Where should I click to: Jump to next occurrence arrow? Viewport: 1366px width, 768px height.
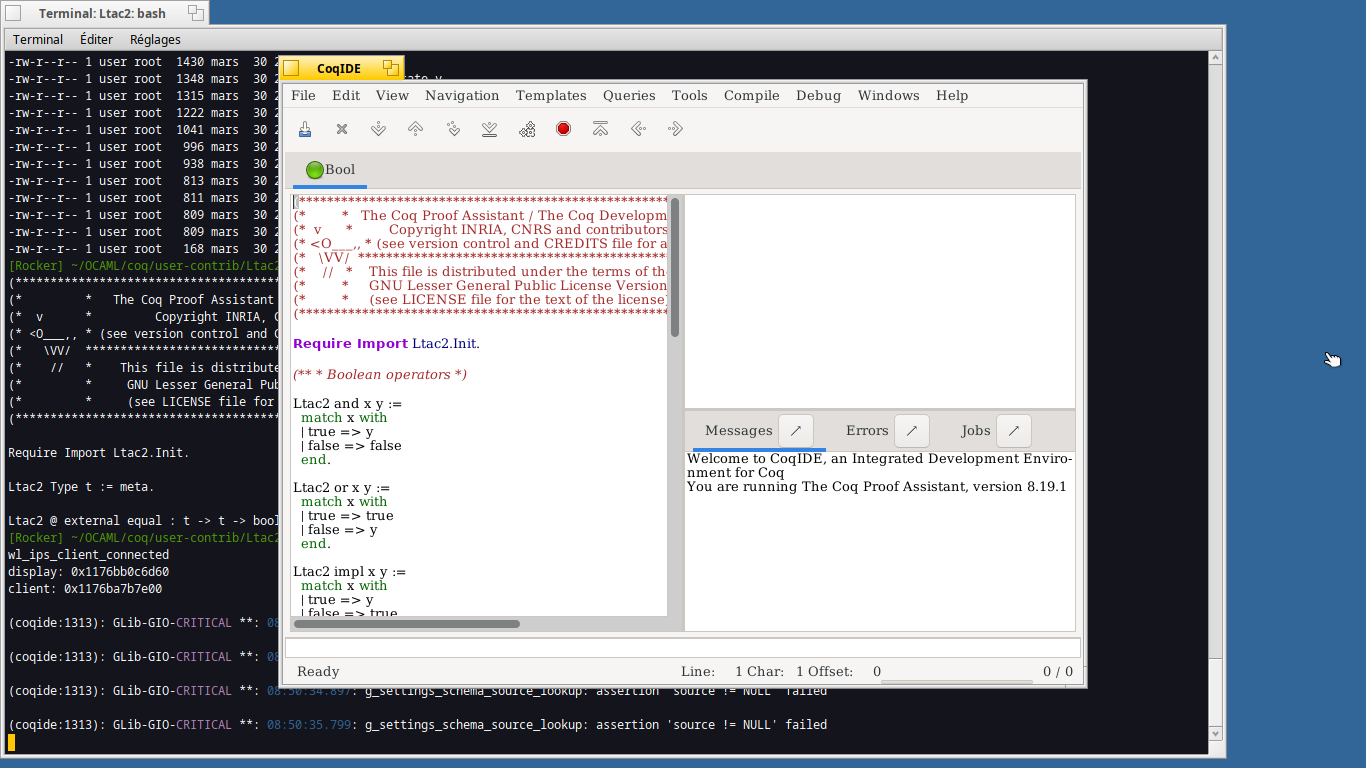click(675, 129)
